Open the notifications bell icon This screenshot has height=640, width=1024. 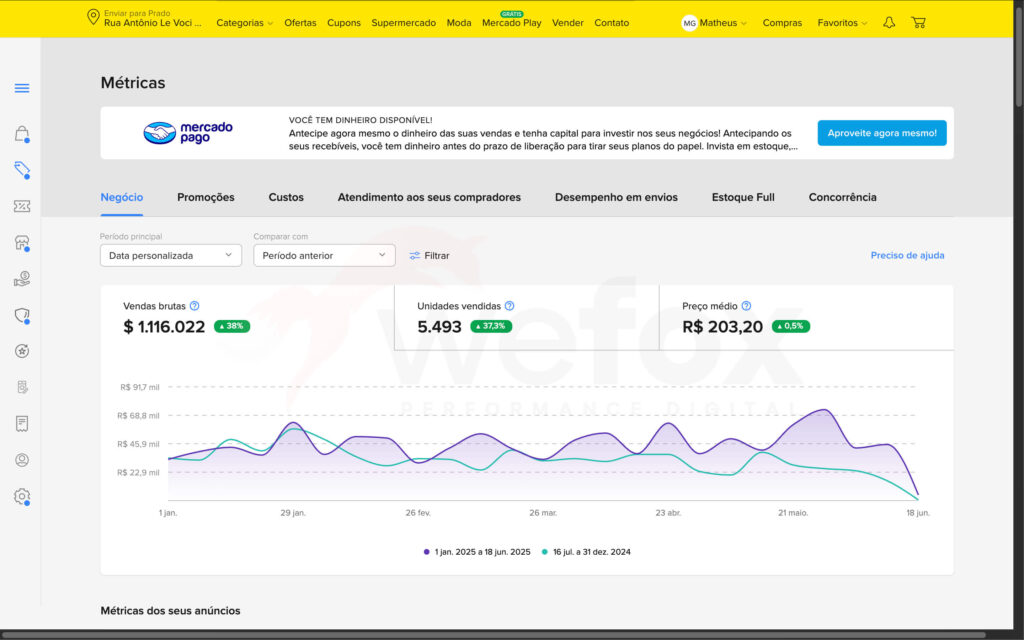pyautogui.click(x=889, y=22)
